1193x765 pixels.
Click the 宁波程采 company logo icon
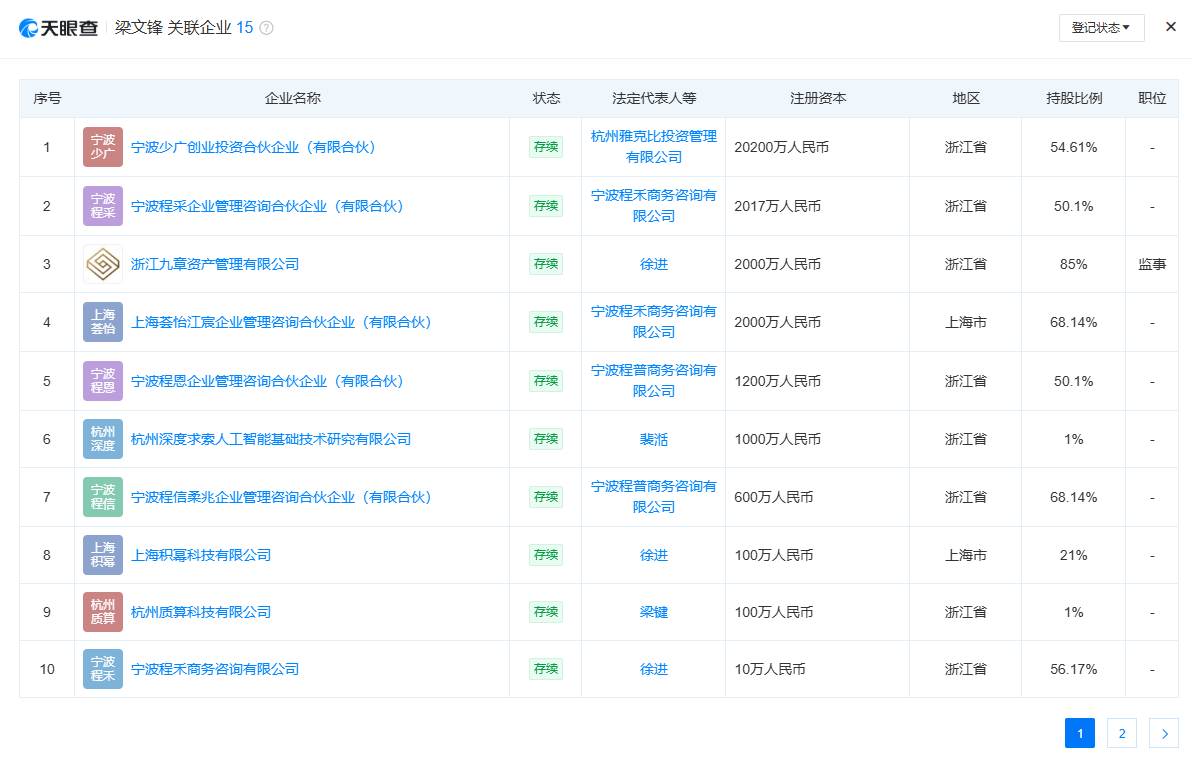[x=103, y=206]
